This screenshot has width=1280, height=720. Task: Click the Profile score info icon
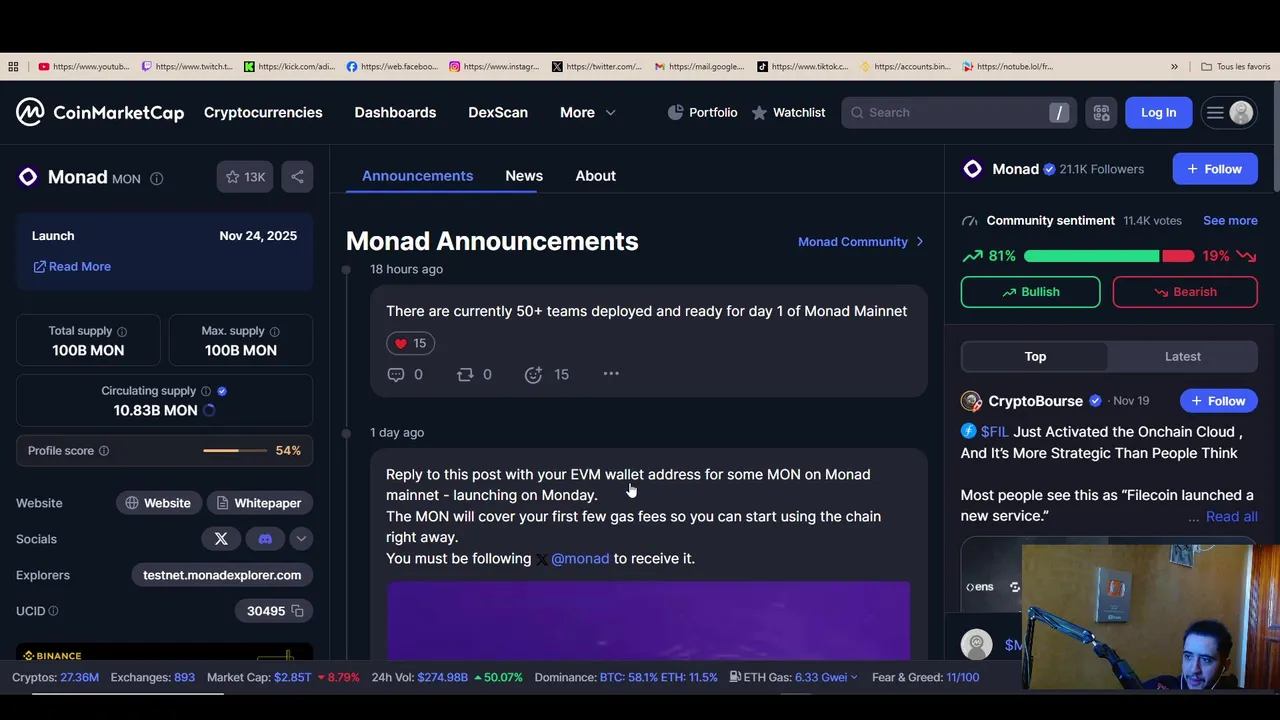(x=104, y=451)
